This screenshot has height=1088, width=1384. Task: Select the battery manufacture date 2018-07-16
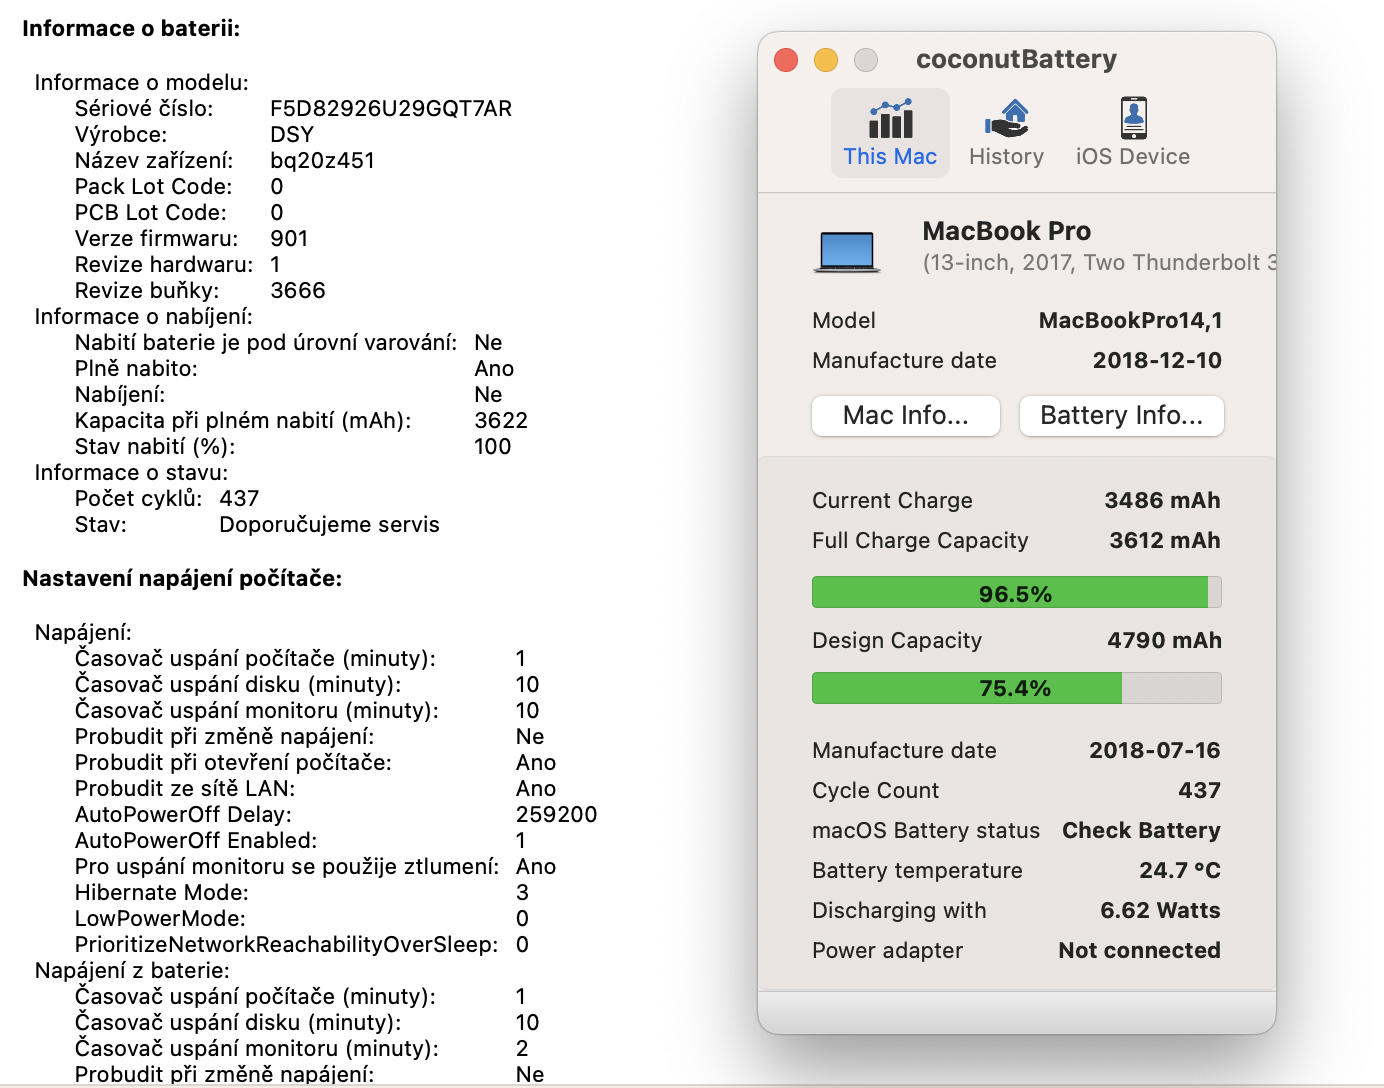coord(1155,750)
